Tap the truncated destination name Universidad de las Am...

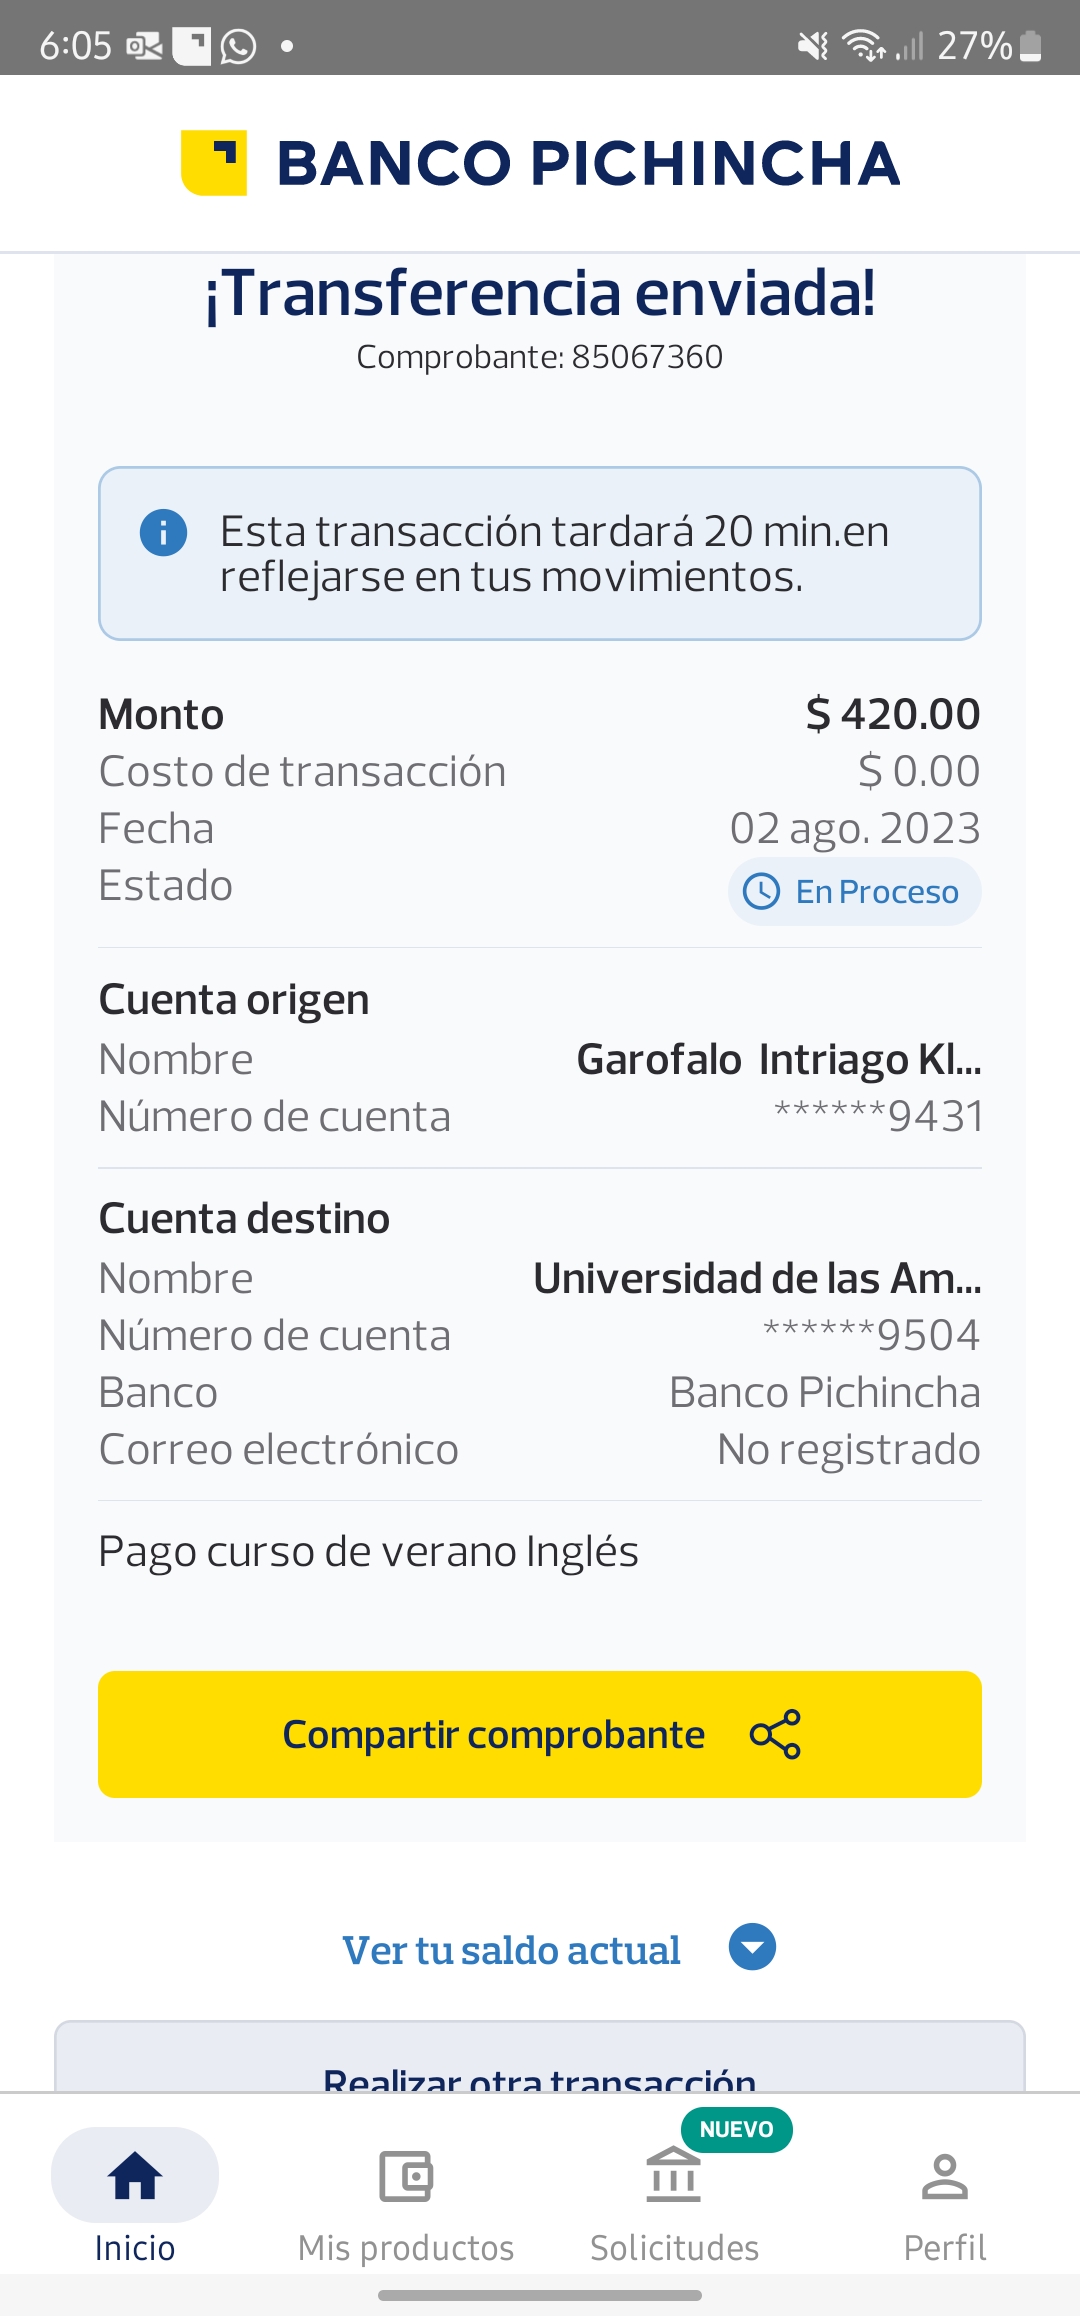click(x=757, y=1278)
